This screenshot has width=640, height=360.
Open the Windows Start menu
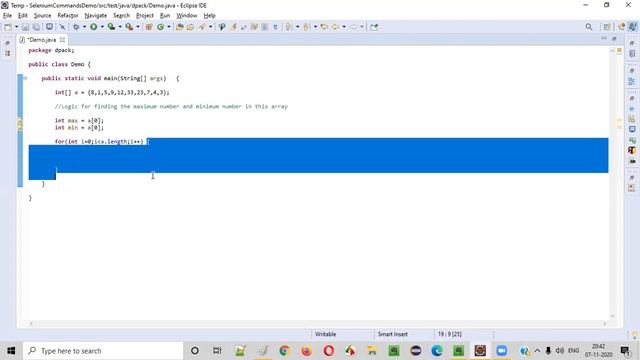[x=11, y=351]
